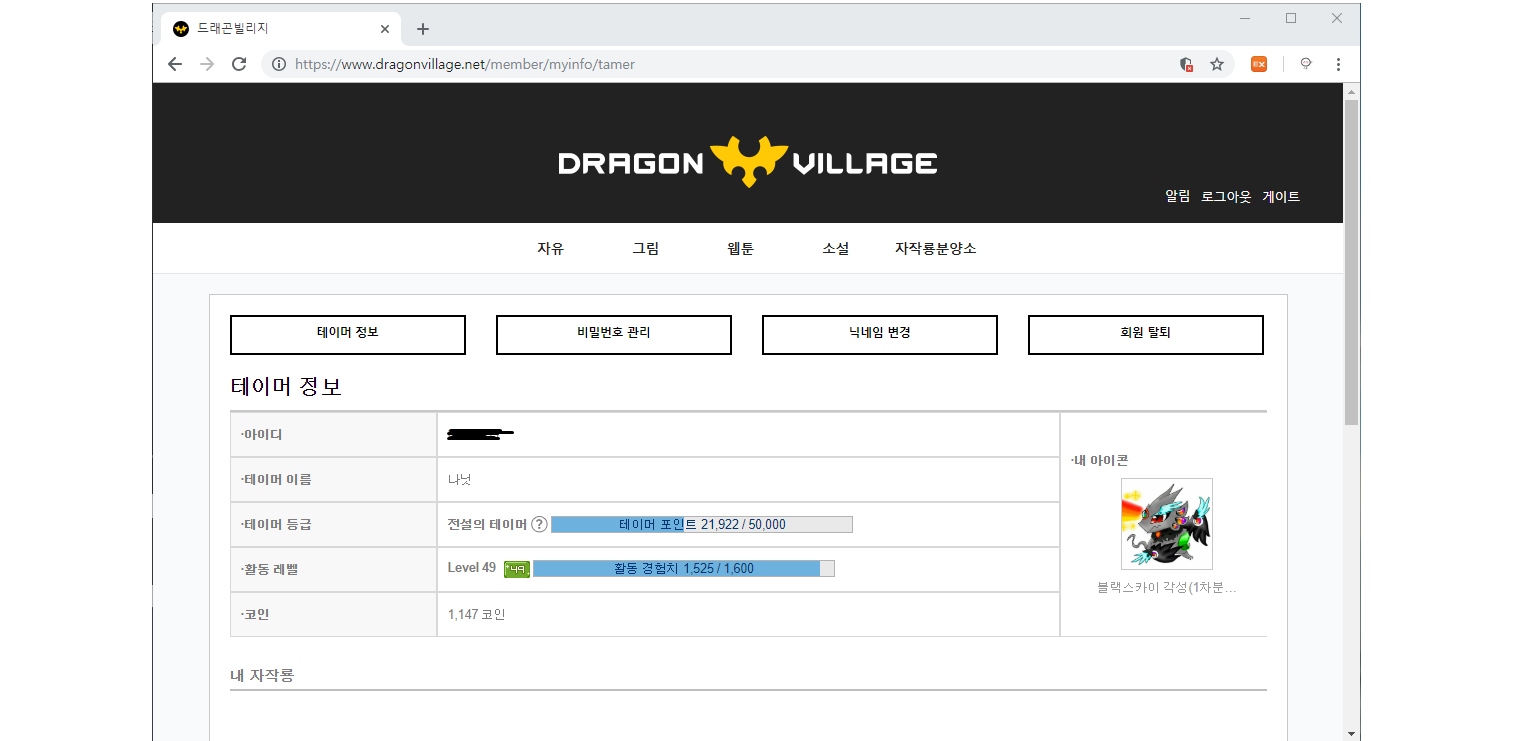
Task: Click the site info icon in address bar
Action: pyautogui.click(x=279, y=64)
